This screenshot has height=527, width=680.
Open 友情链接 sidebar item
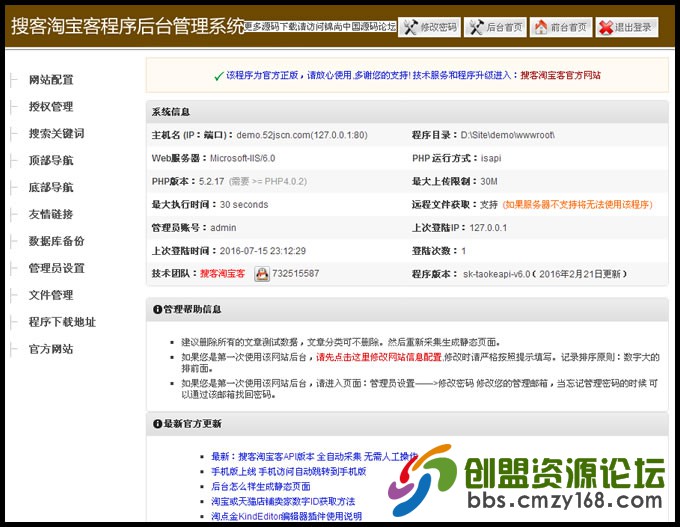pyautogui.click(x=51, y=214)
